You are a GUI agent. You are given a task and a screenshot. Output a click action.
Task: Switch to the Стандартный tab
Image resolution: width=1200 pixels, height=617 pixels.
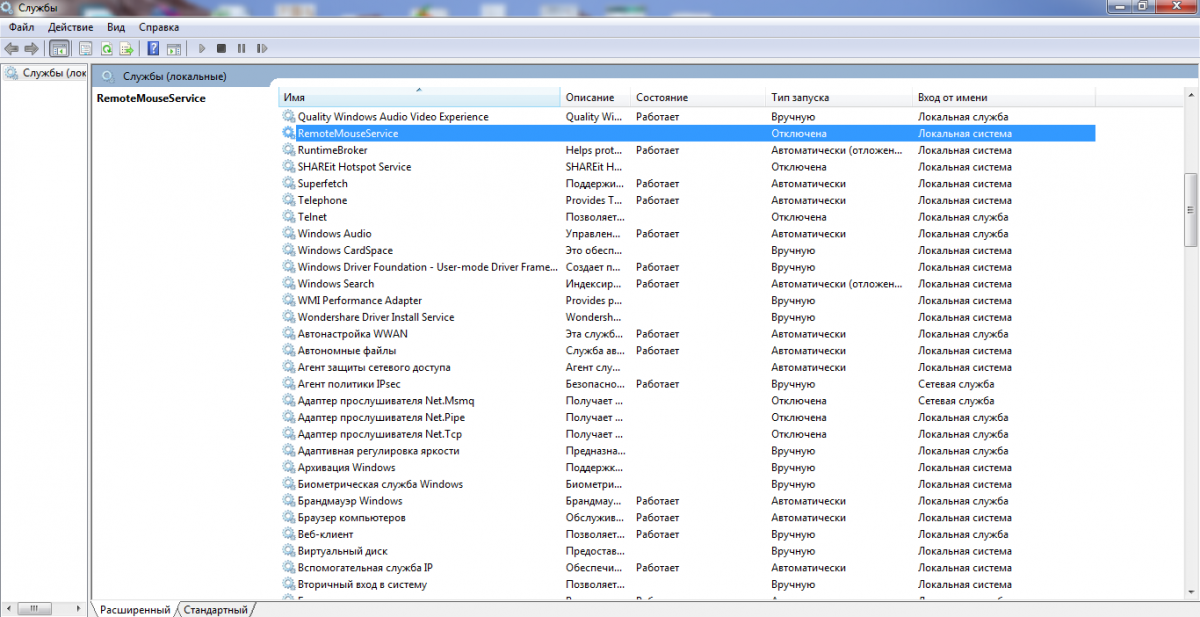[x=216, y=610]
